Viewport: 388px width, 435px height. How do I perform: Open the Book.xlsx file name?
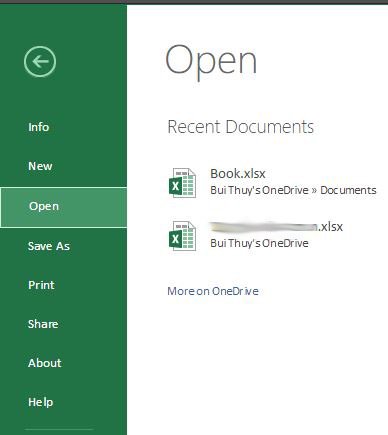238,174
